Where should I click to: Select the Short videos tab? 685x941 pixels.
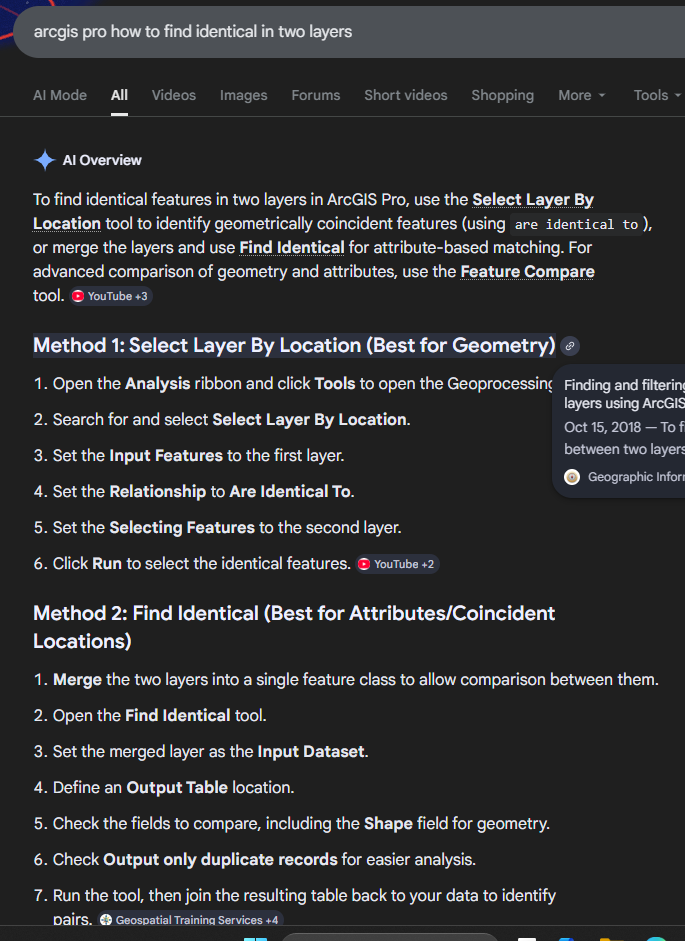point(406,95)
